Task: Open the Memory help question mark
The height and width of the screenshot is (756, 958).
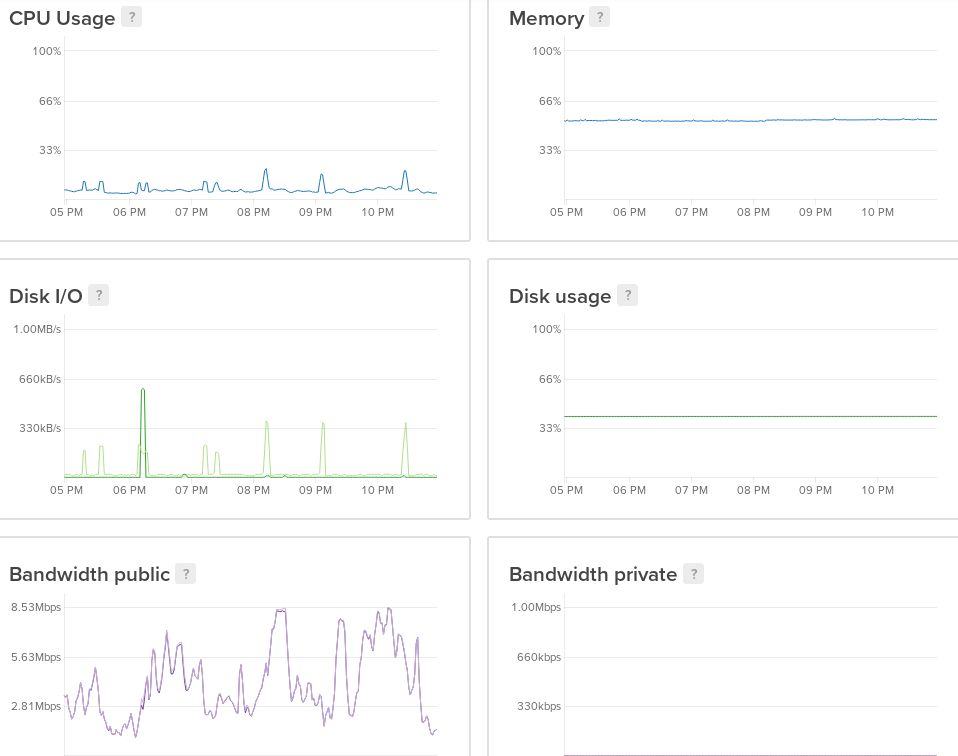Action: 599,17
